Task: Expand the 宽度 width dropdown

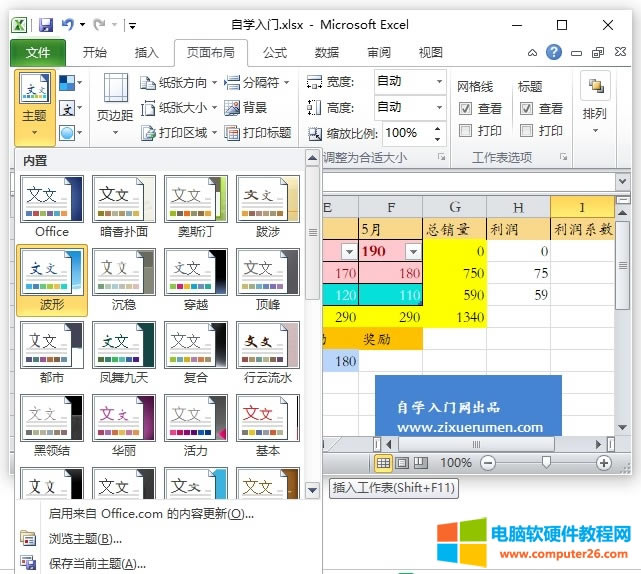Action: [439, 81]
